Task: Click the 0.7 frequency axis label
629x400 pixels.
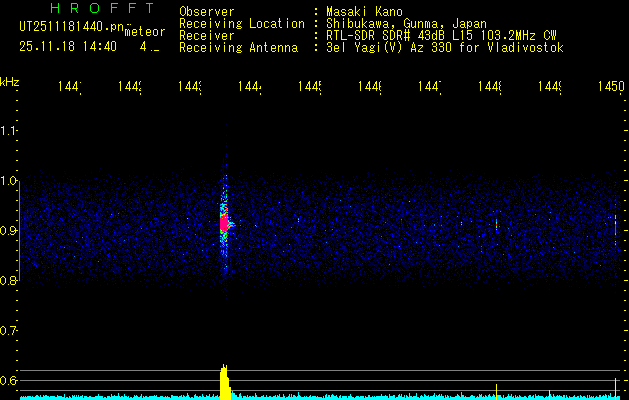Action: coord(9,331)
